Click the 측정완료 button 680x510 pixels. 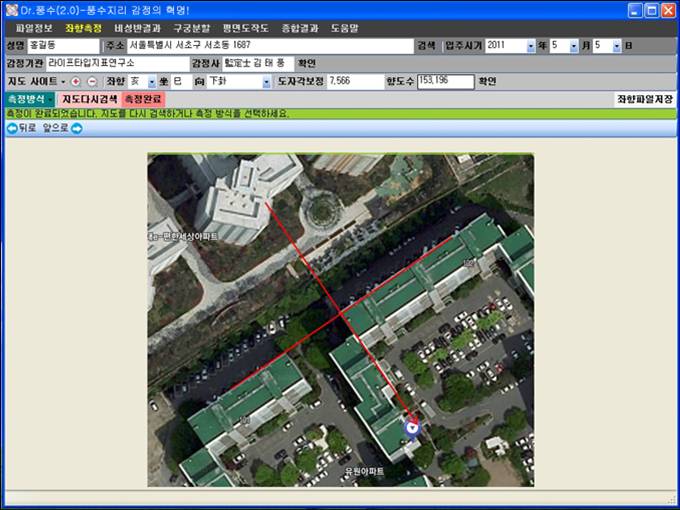144,99
